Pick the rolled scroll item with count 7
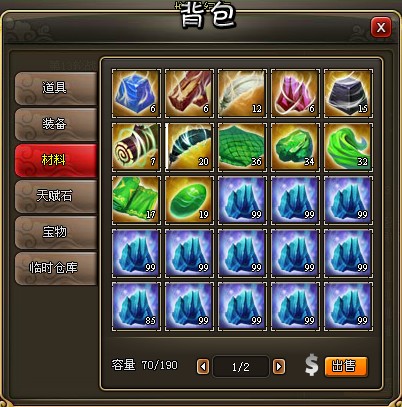 pos(136,147)
